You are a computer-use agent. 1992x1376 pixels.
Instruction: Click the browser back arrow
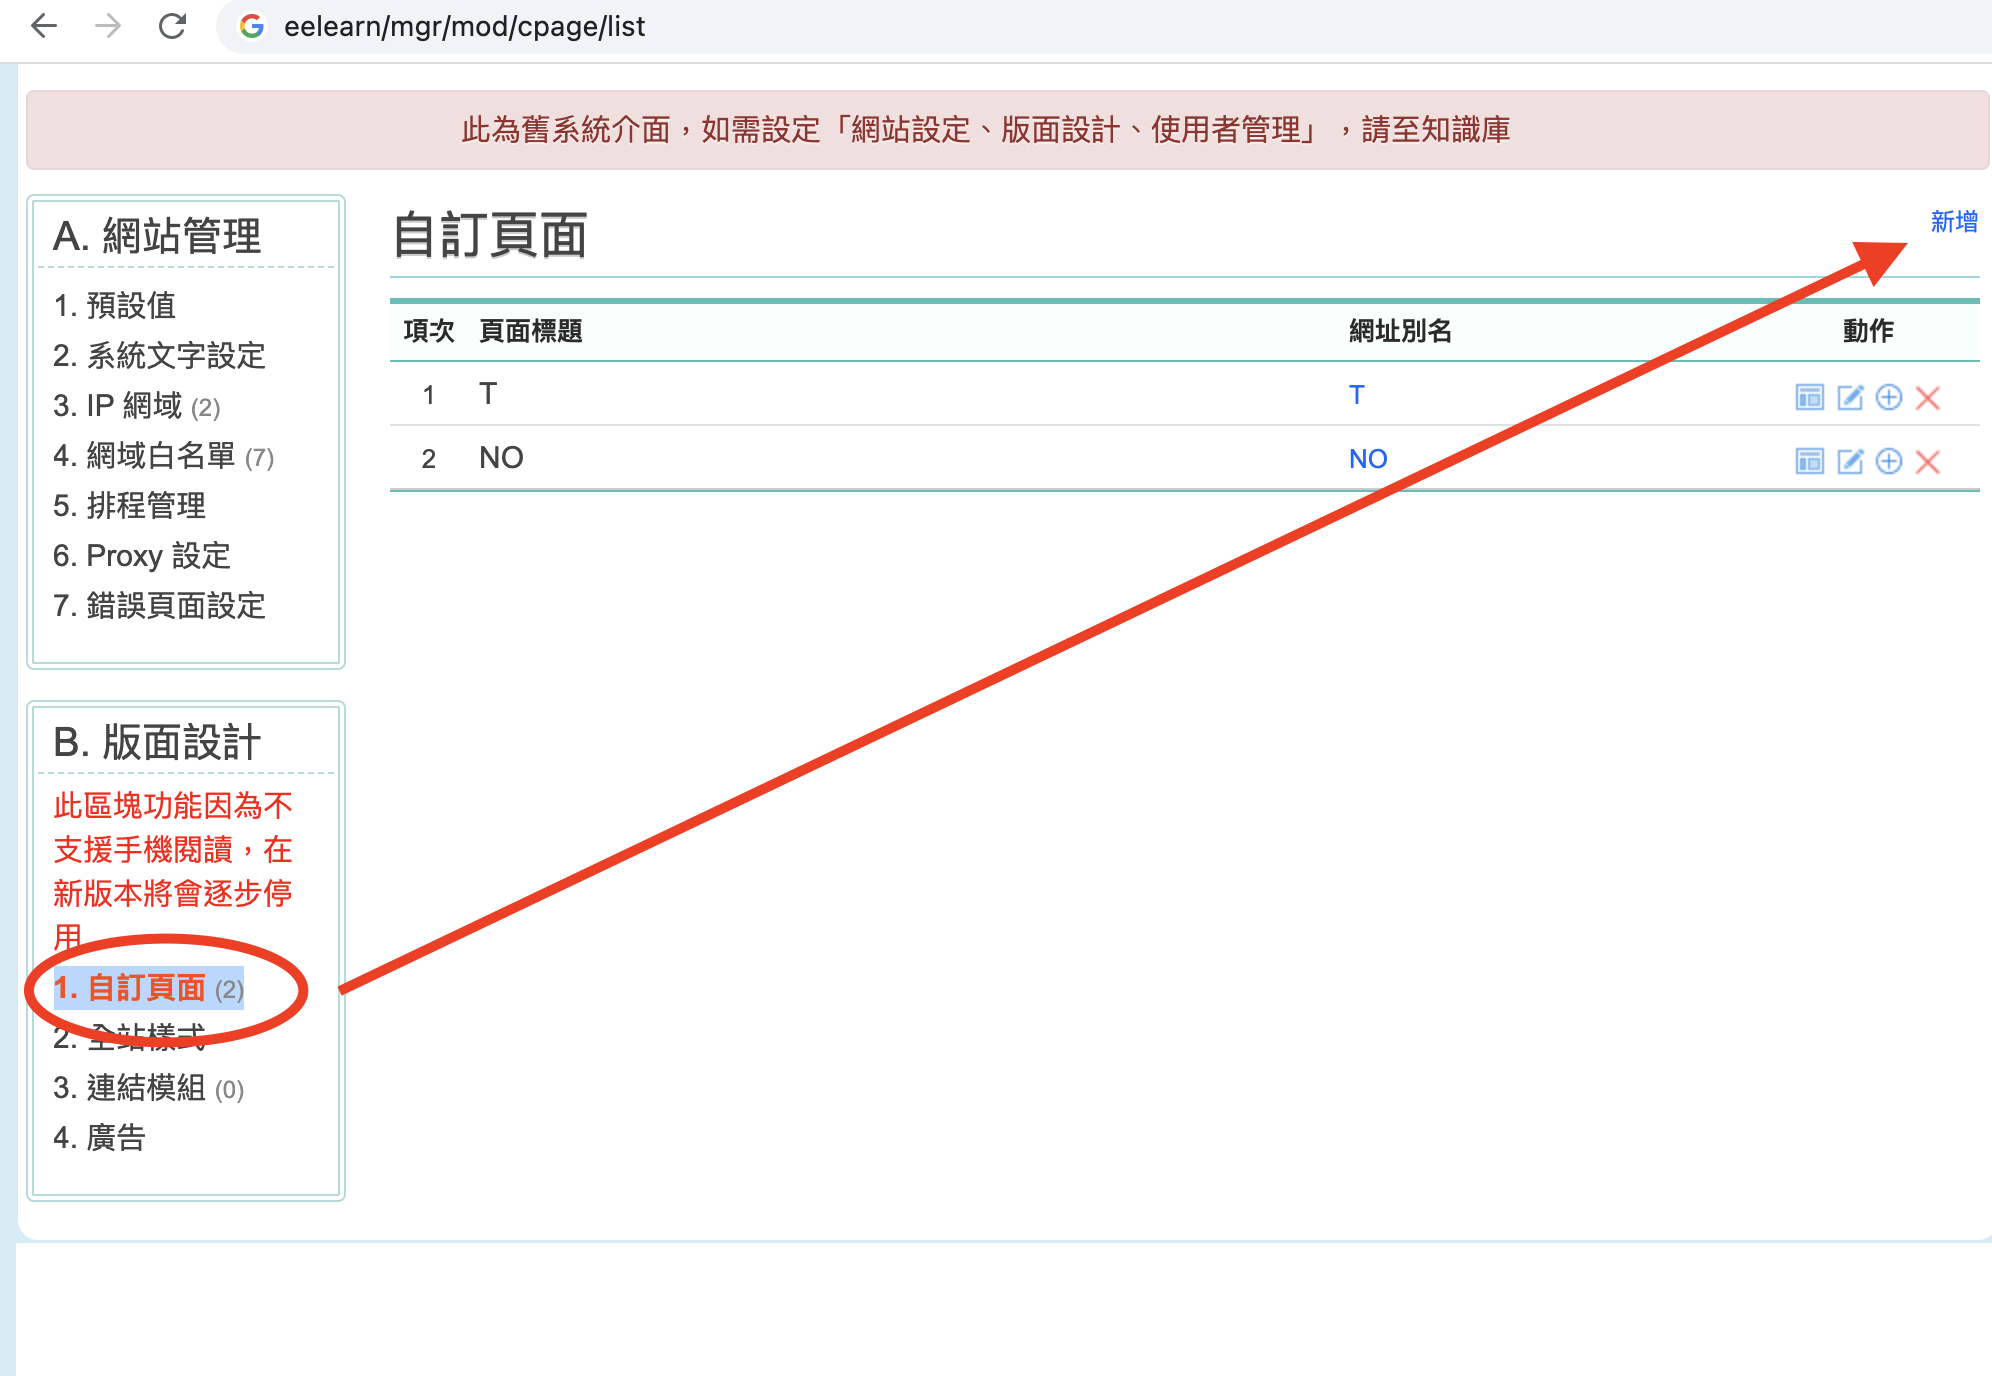click(x=44, y=26)
